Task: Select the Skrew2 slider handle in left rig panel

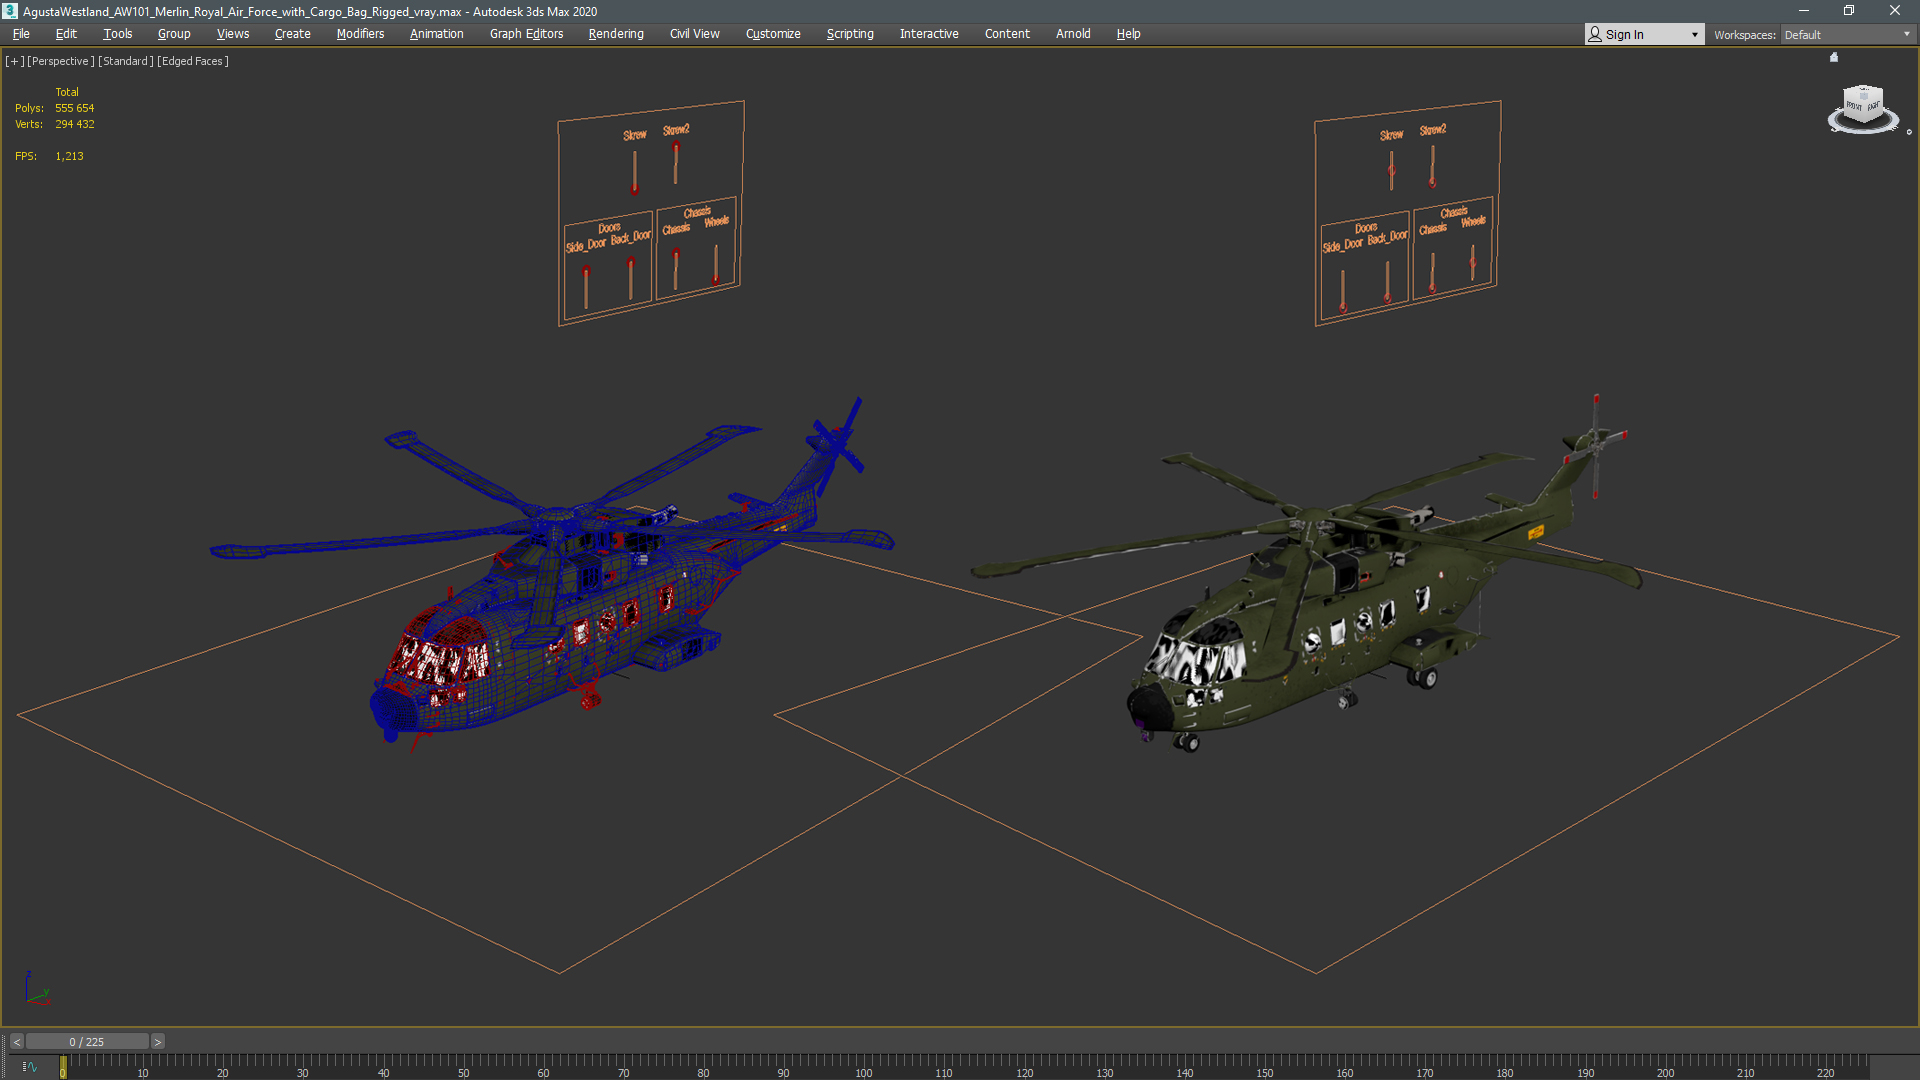Action: [x=676, y=148]
